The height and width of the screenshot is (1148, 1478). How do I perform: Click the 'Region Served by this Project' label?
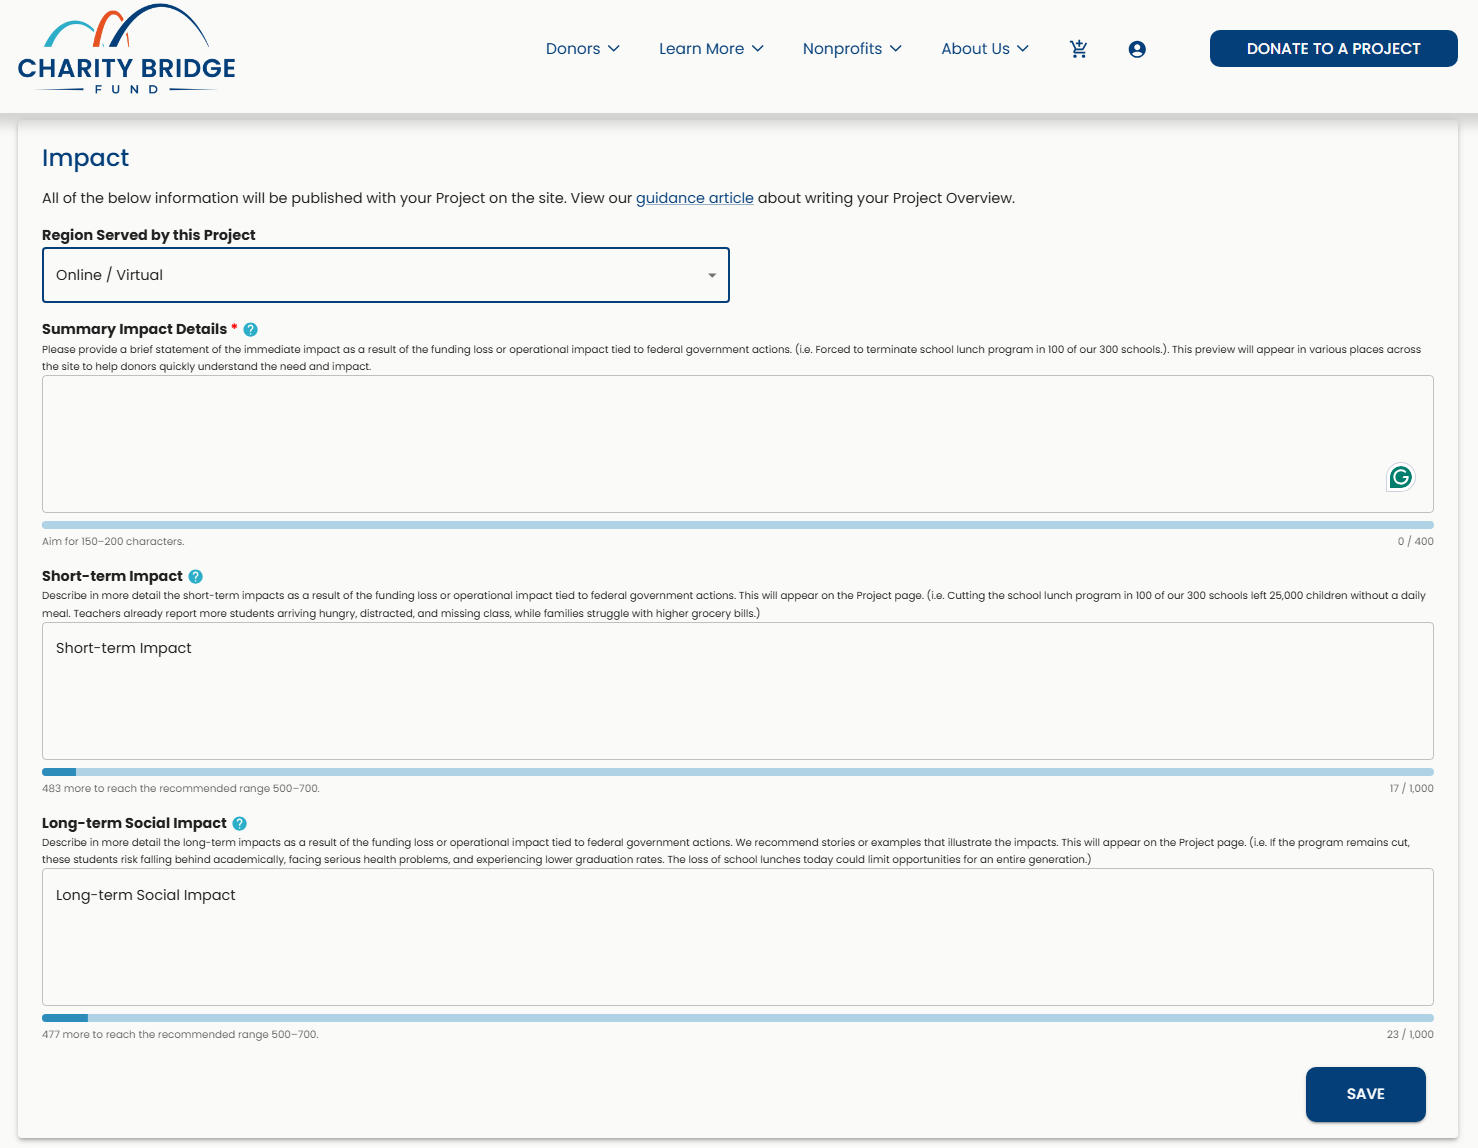point(149,235)
